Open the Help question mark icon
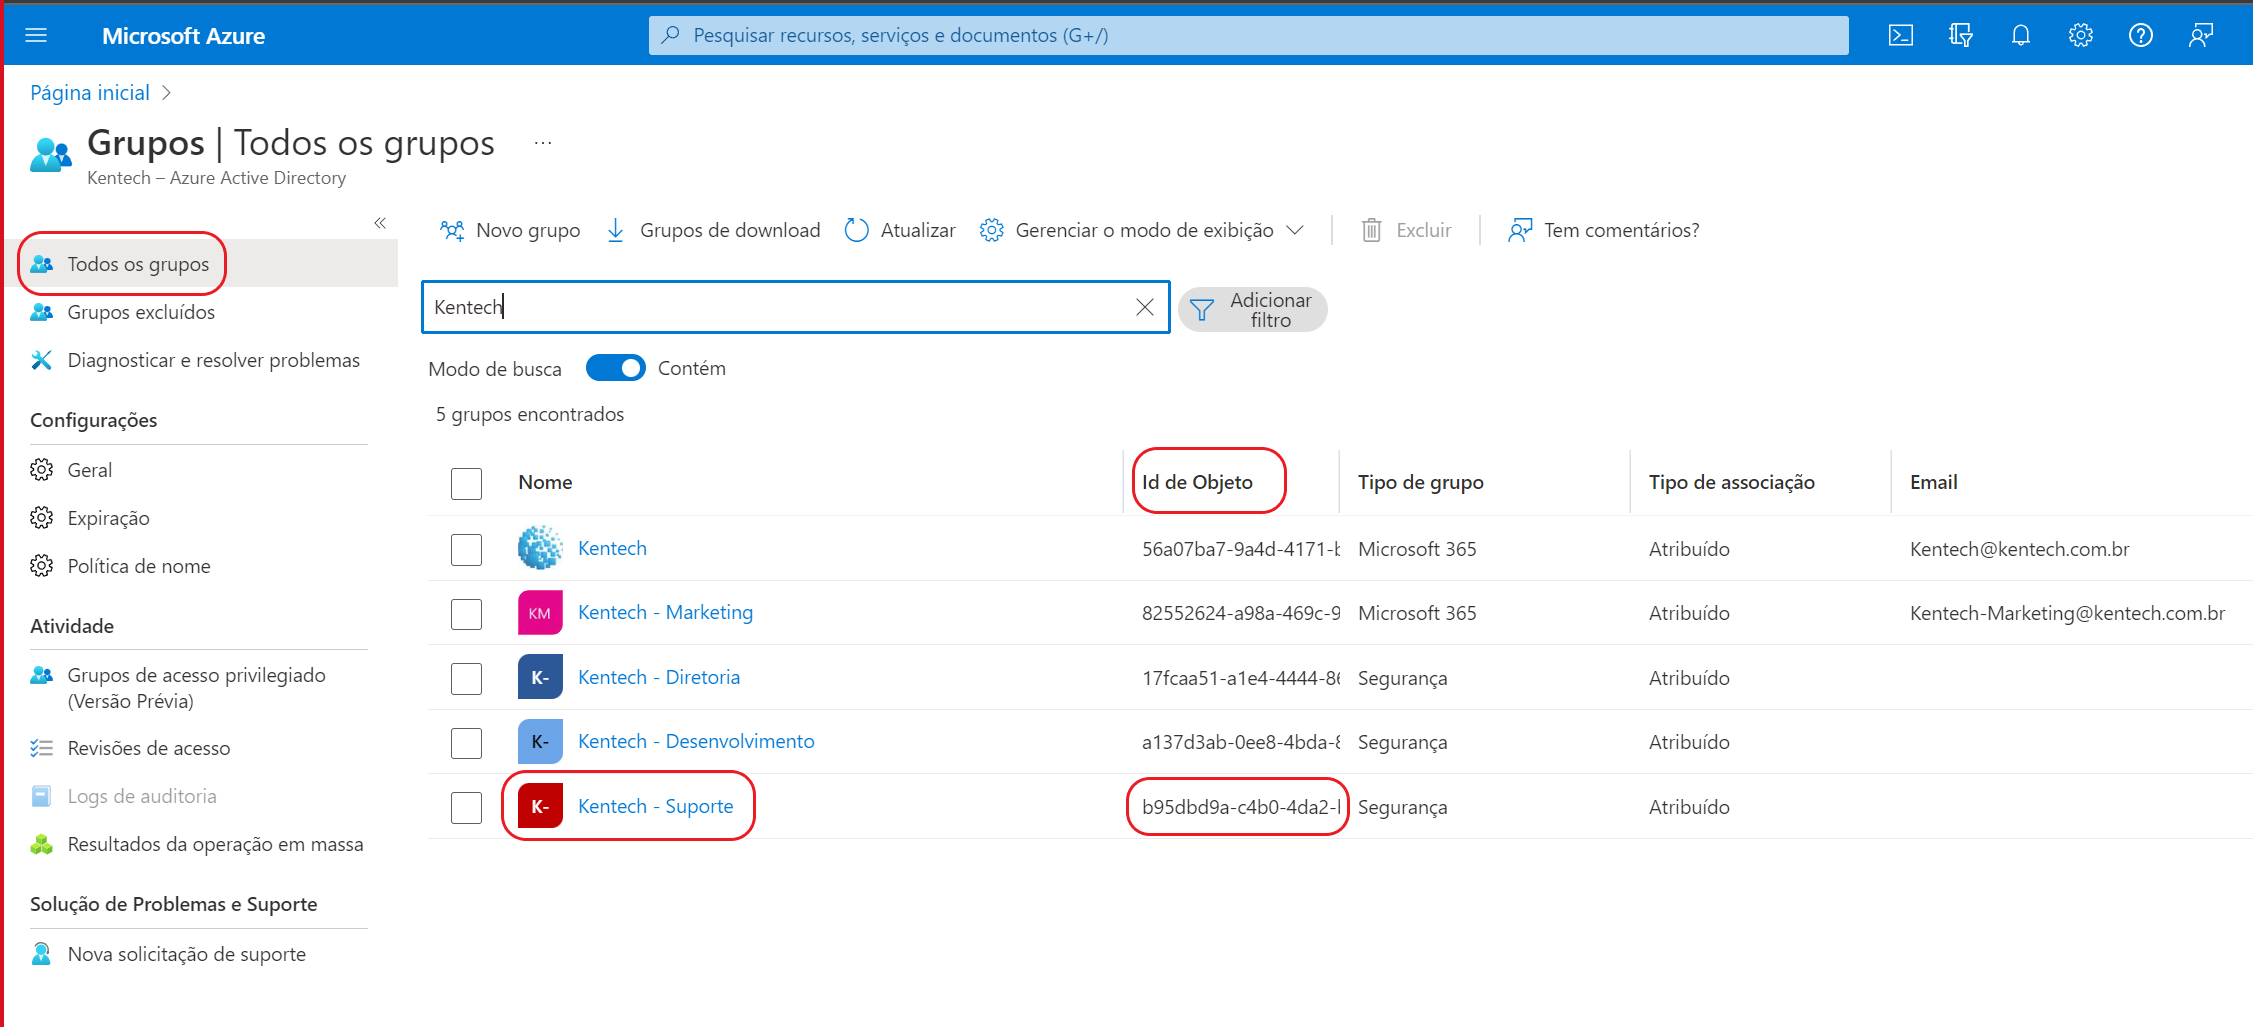 (2140, 36)
